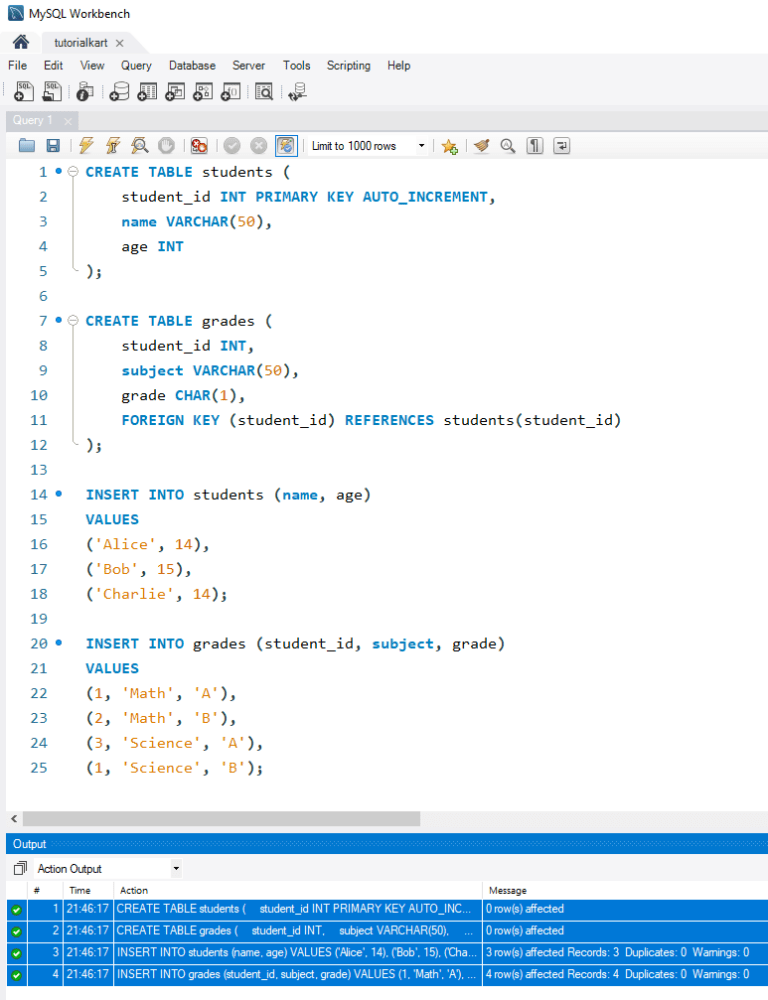Run EXPLAIN on the current statement
Image resolution: width=768 pixels, height=1000 pixels.
[140, 146]
